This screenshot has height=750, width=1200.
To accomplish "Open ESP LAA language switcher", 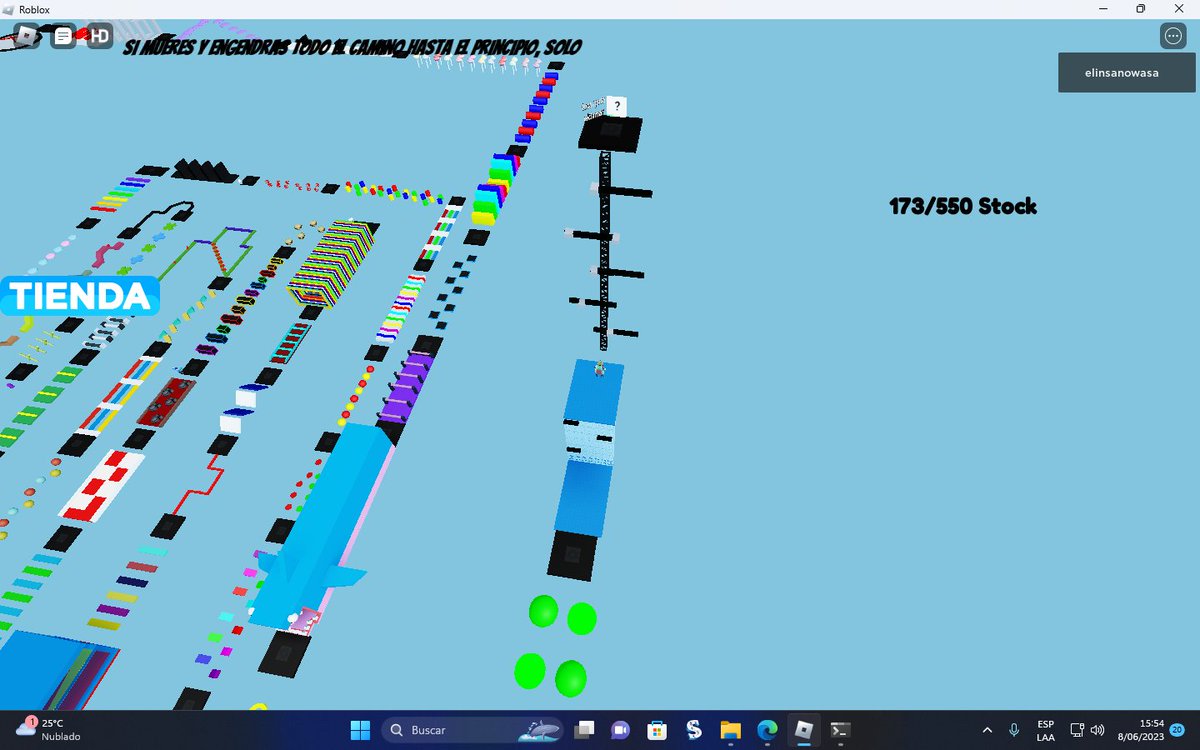I will click(1045, 730).
